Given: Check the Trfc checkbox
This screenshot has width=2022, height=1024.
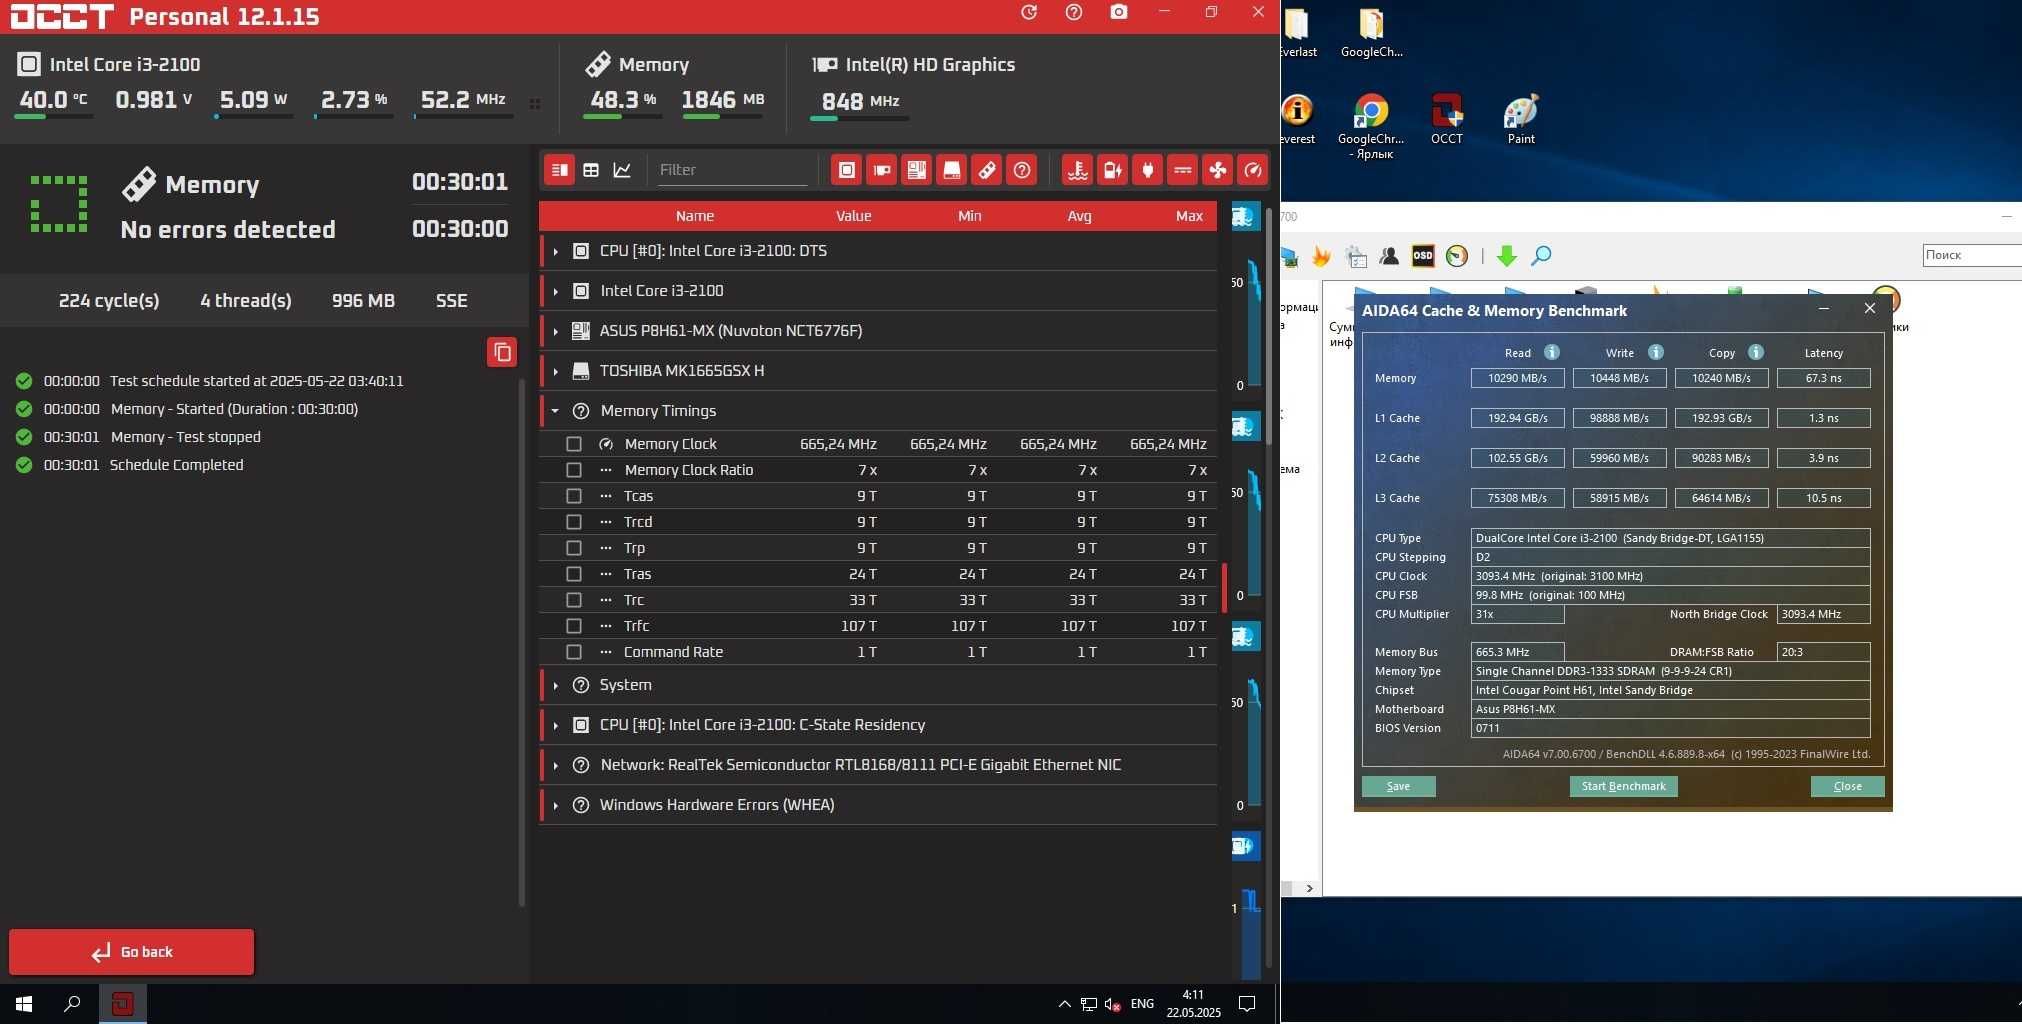Looking at the screenshot, I should (x=574, y=626).
